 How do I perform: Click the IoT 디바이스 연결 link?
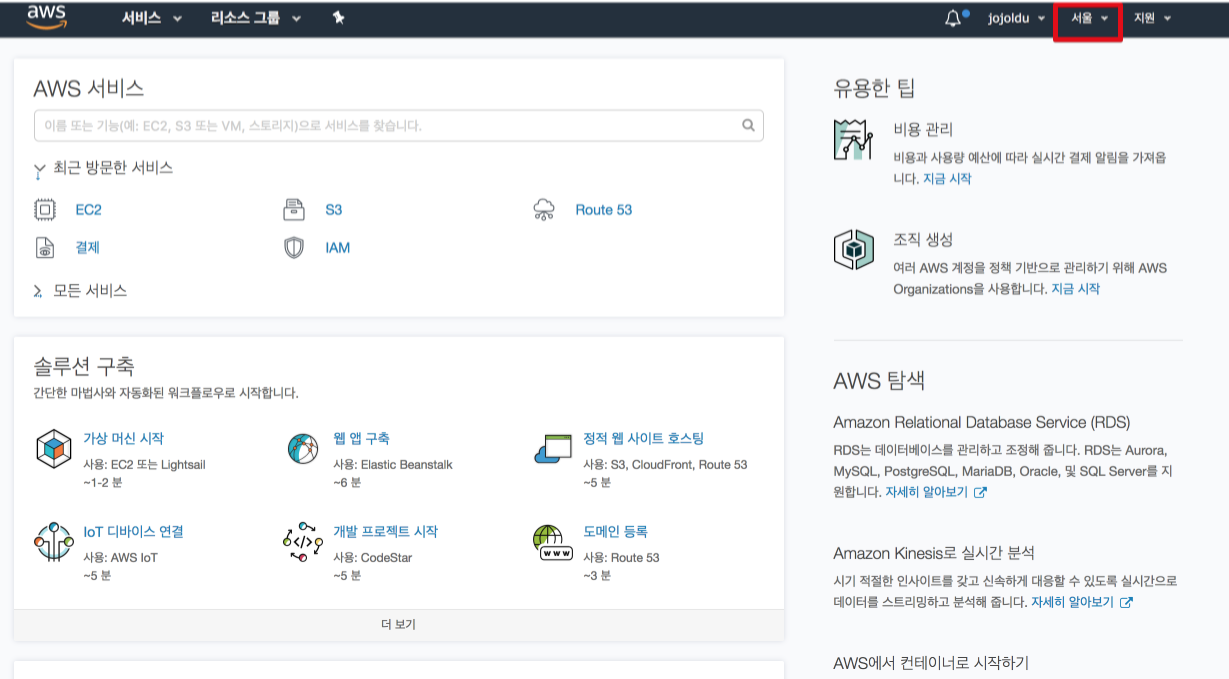coord(133,531)
